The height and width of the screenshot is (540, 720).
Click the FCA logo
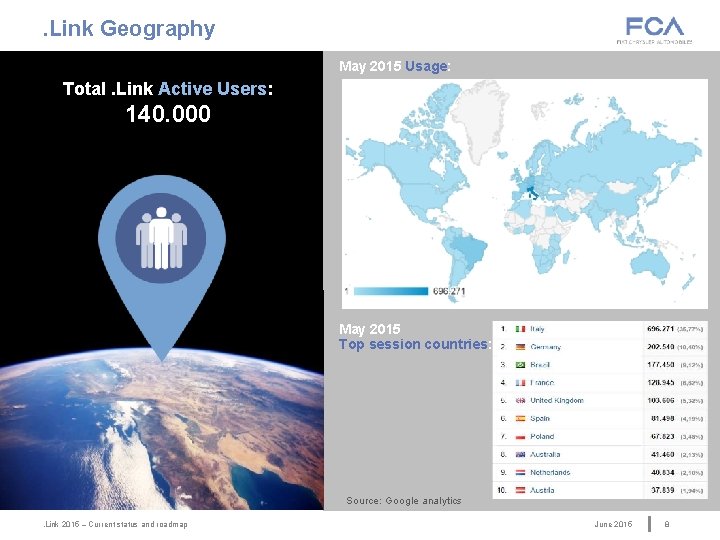tap(655, 30)
